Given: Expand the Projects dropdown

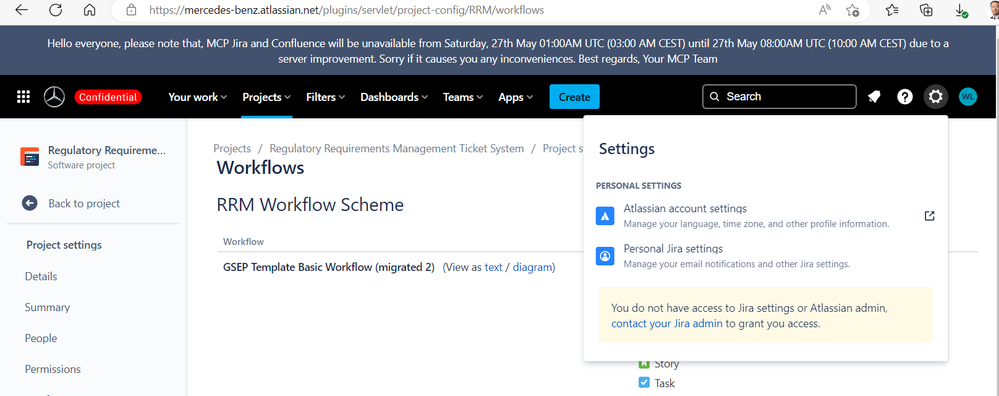Looking at the screenshot, I should click(x=266, y=97).
